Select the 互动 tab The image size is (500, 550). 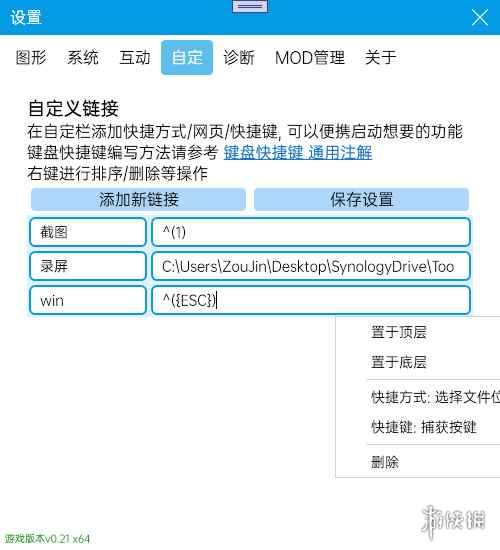[135, 58]
